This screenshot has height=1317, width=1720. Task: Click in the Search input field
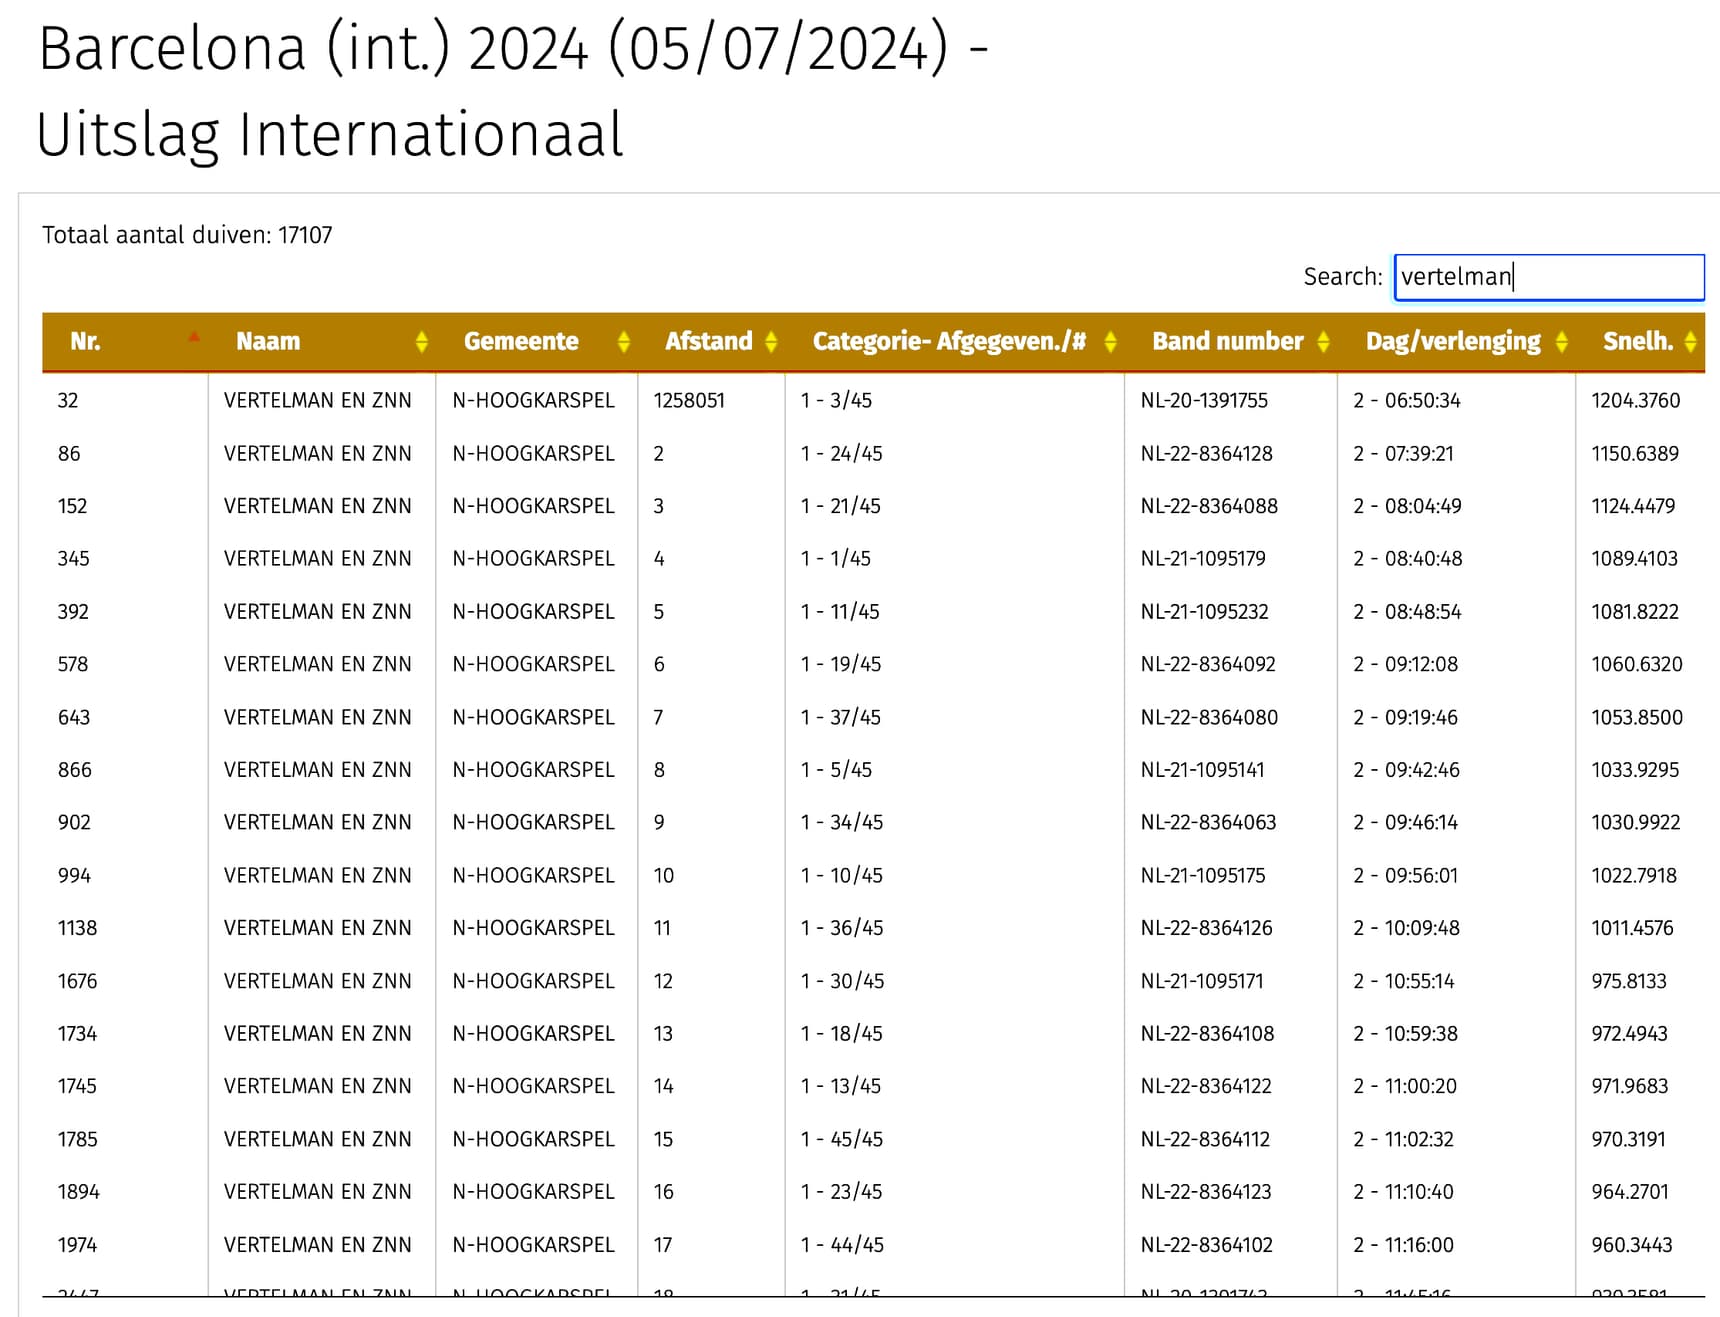(1548, 277)
